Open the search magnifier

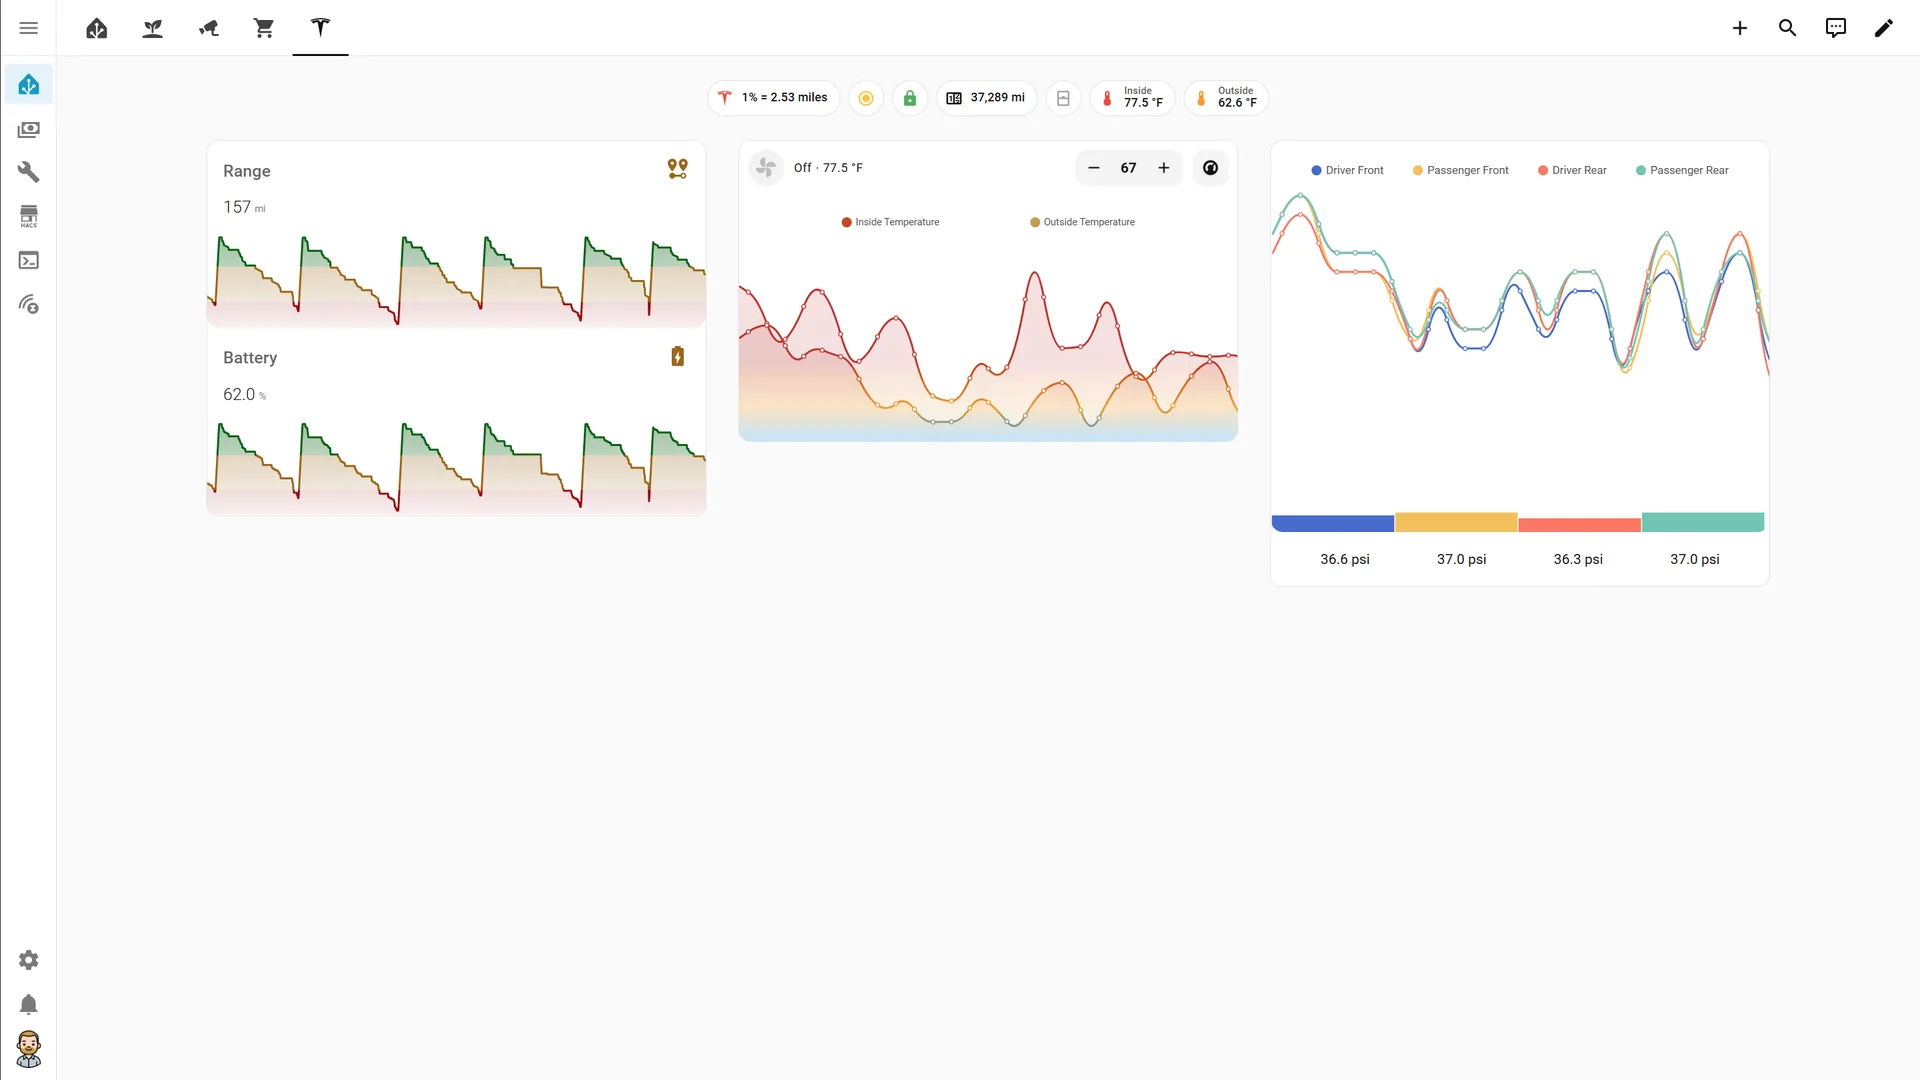pos(1788,28)
